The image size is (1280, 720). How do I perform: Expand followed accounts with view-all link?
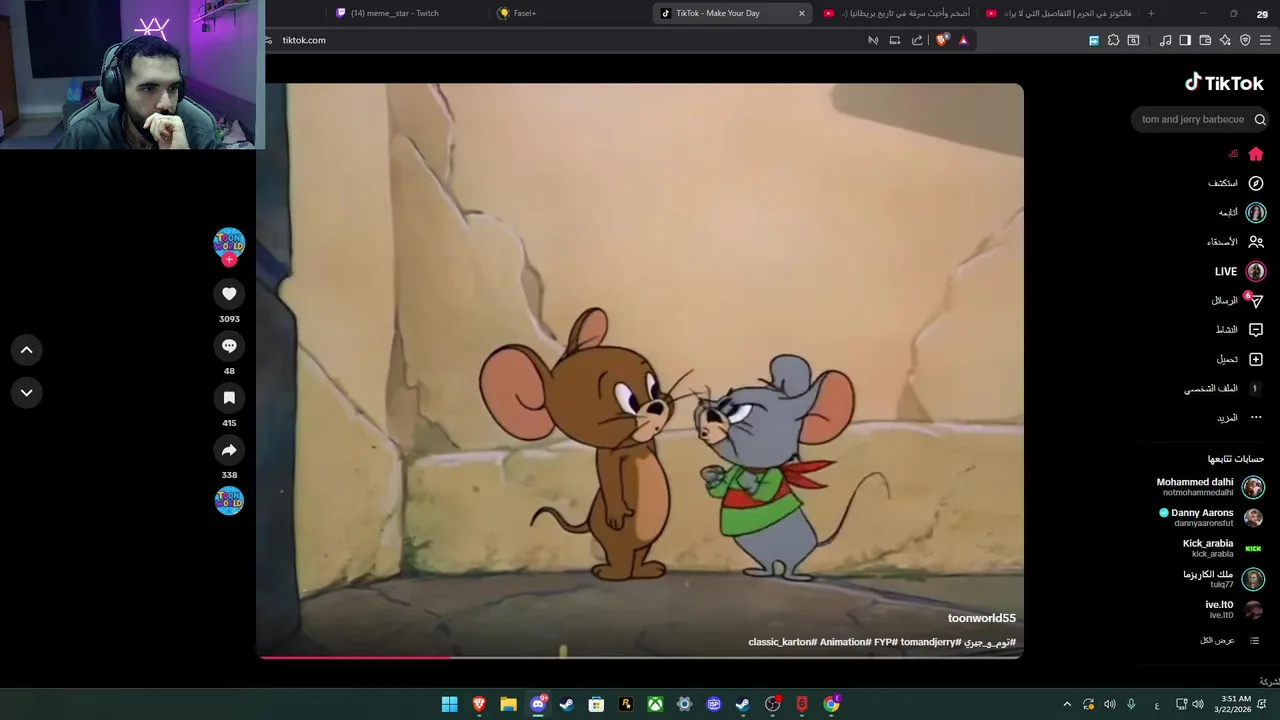pyautogui.click(x=1229, y=640)
